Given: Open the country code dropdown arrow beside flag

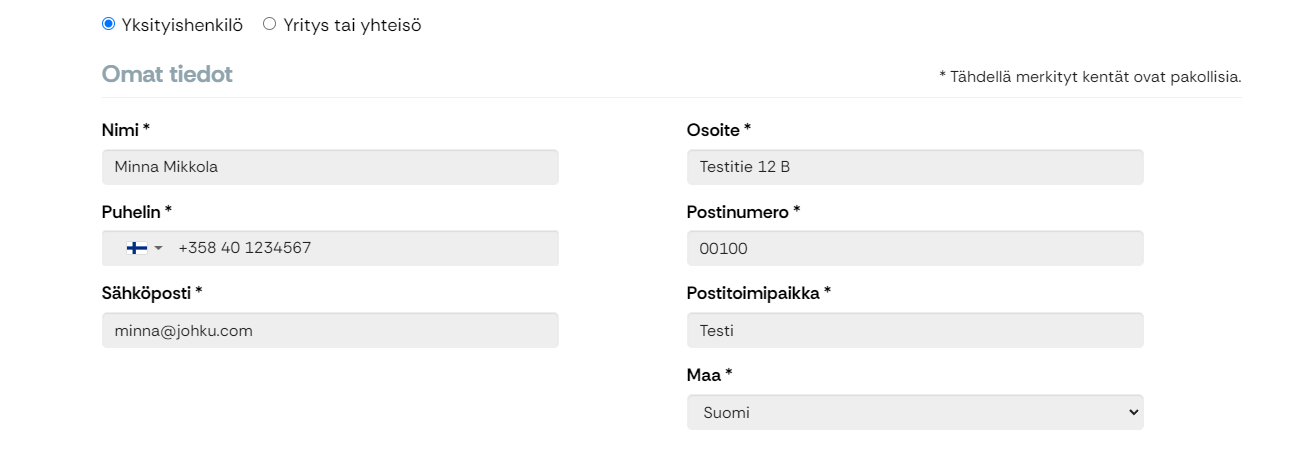Looking at the screenshot, I should [x=158, y=248].
